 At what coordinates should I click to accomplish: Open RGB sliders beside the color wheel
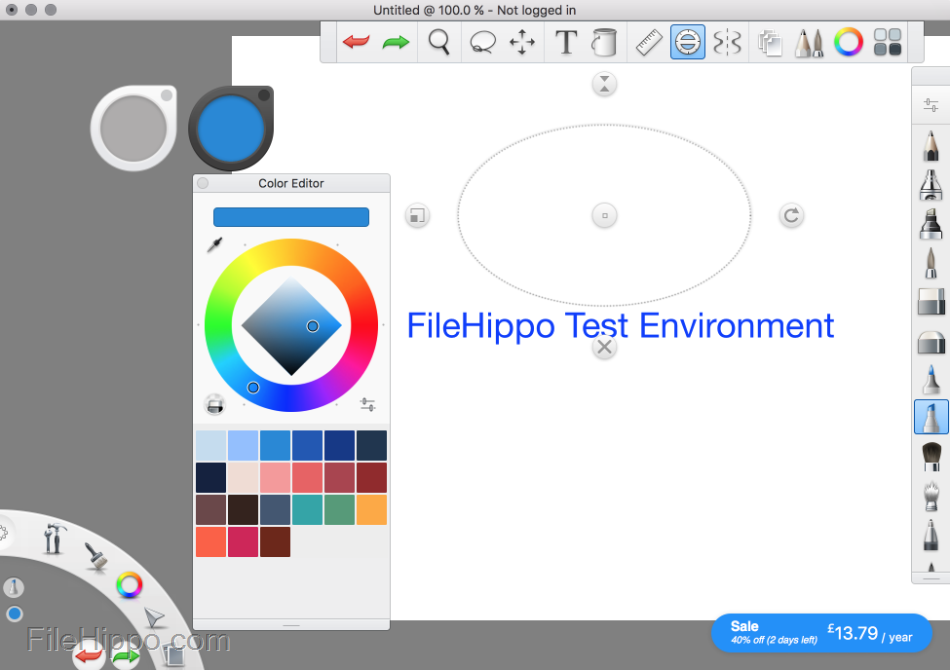pos(367,404)
